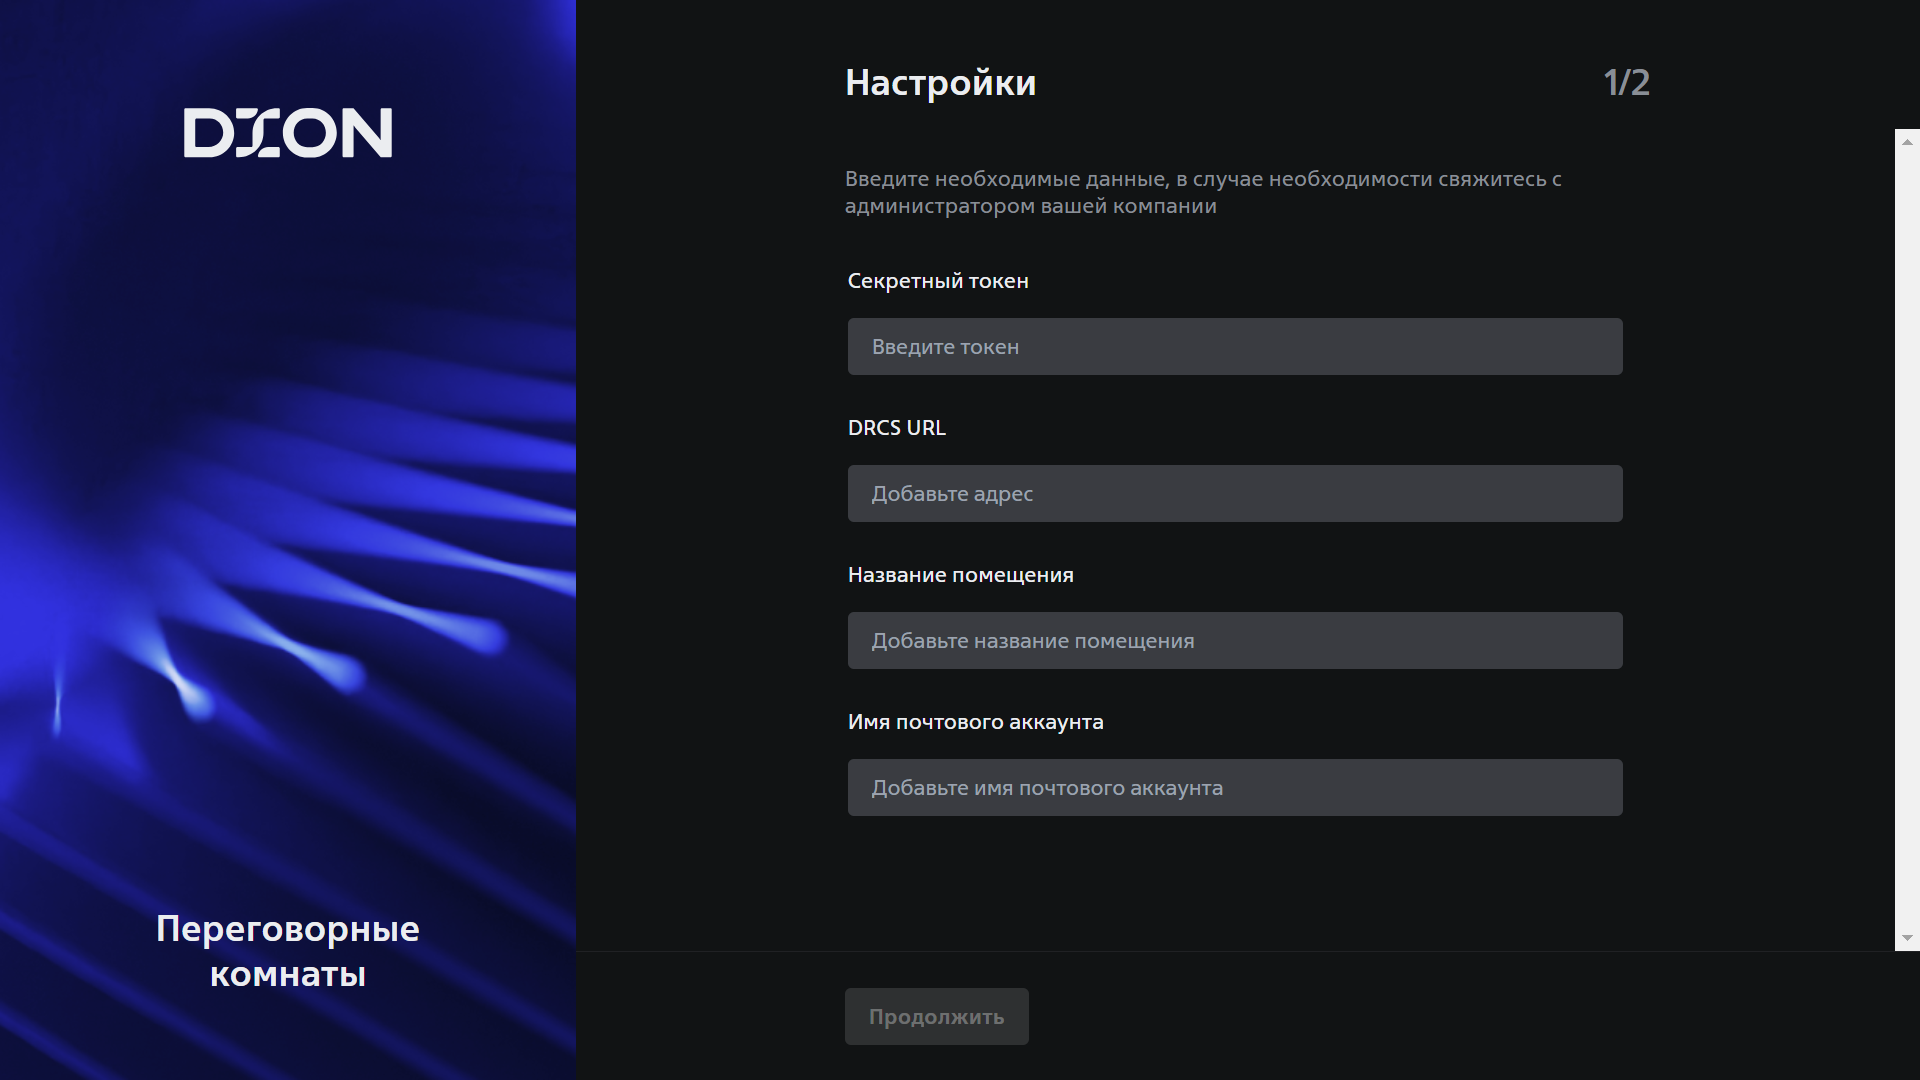Viewport: 1920px width, 1080px height.
Task: Click the Добавьте адрес placeholder text
Action: (952, 494)
